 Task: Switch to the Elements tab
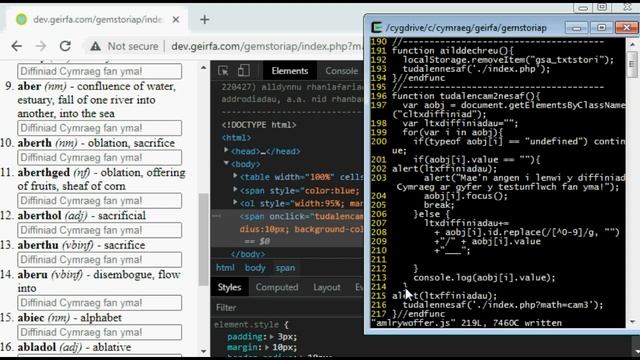click(x=289, y=71)
